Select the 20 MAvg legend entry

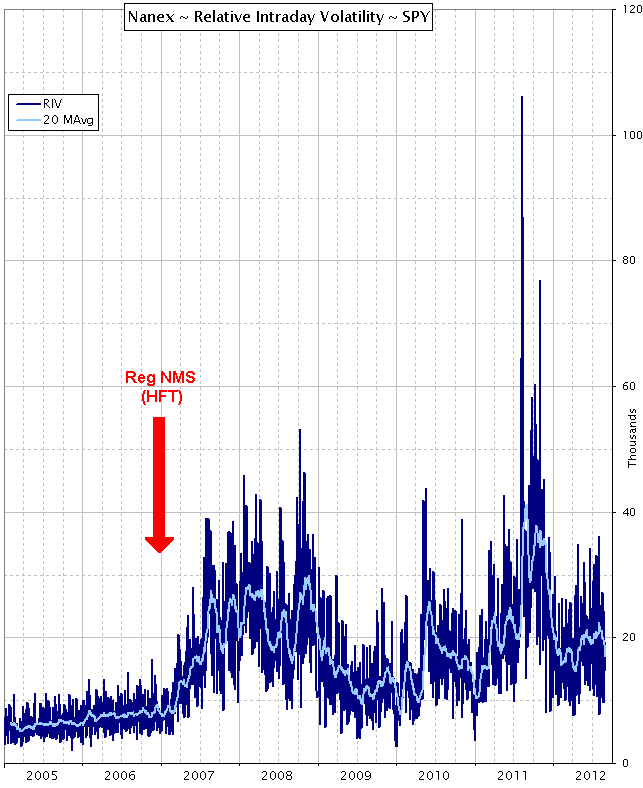pos(55,120)
